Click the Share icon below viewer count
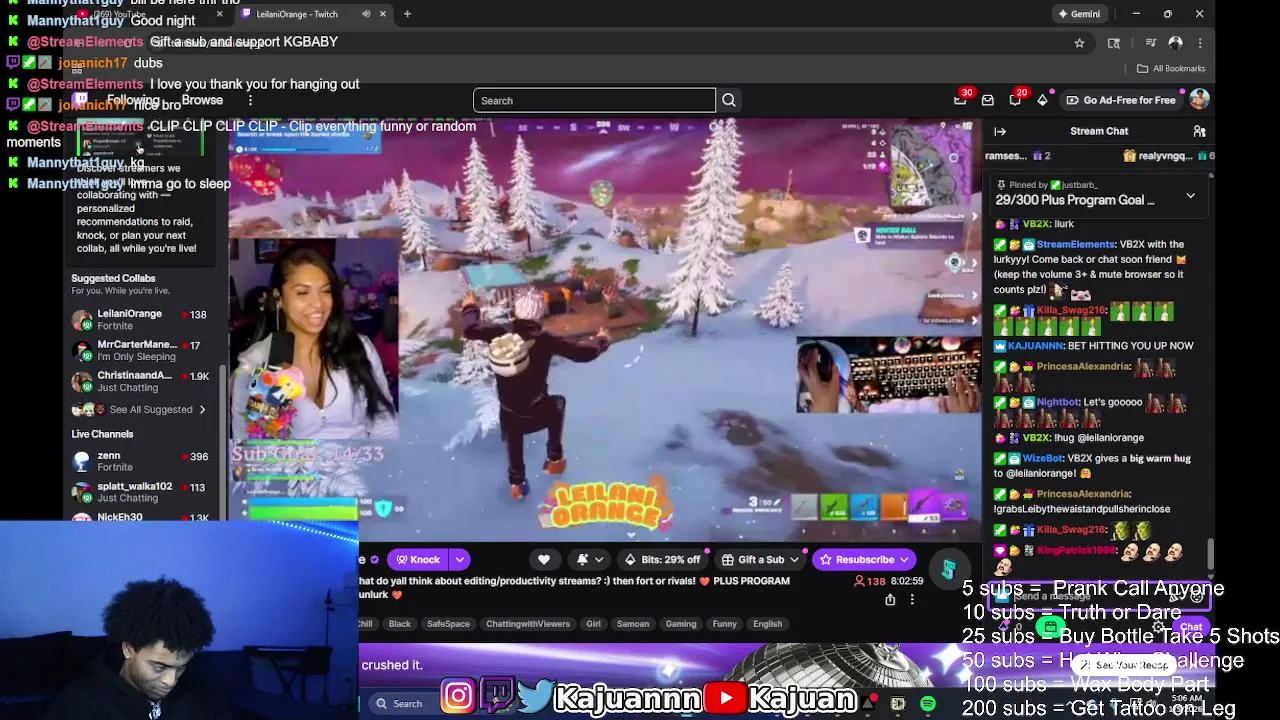 point(890,599)
